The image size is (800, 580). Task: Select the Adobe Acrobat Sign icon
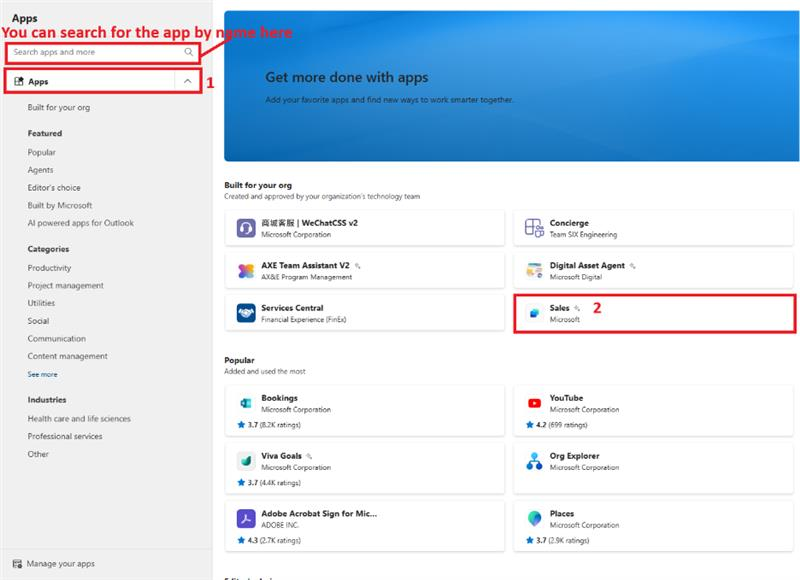pyautogui.click(x=246, y=518)
